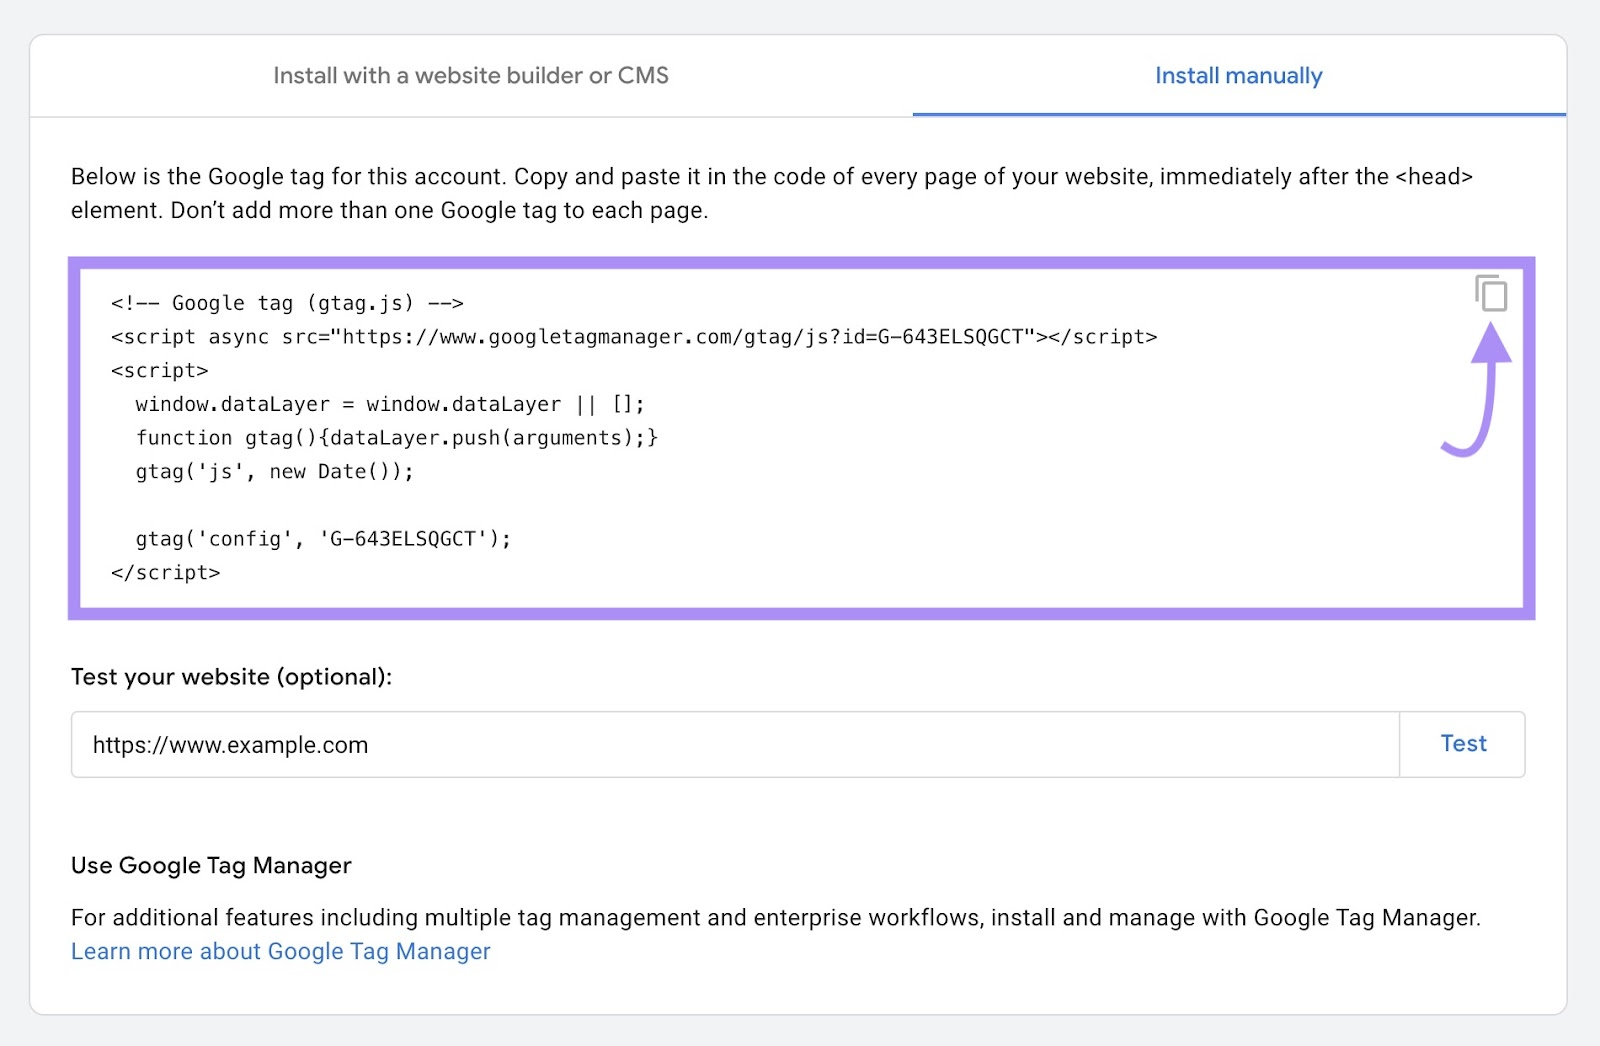Click the Google Tag Manager description text
Screen dimensions: 1600x1046
pyautogui.click(x=775, y=916)
